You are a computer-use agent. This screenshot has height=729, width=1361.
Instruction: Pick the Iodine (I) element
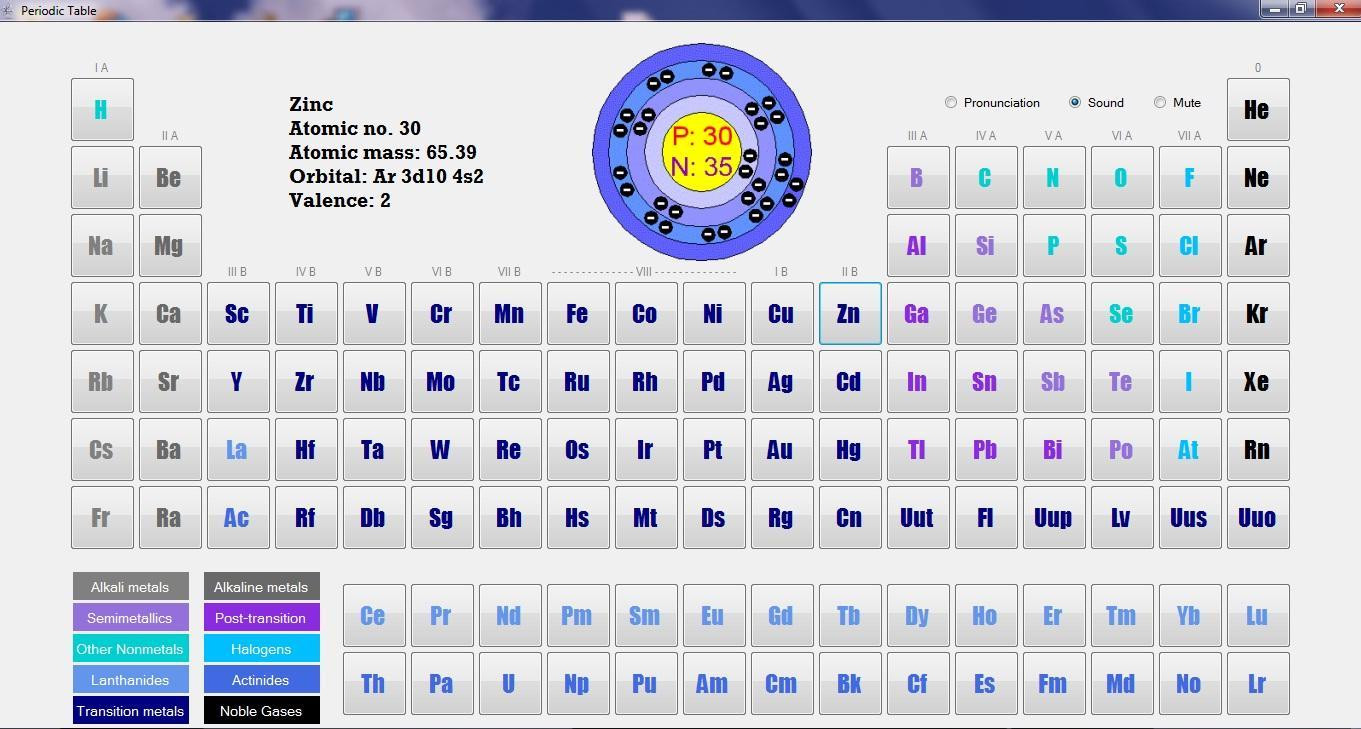(x=1190, y=382)
